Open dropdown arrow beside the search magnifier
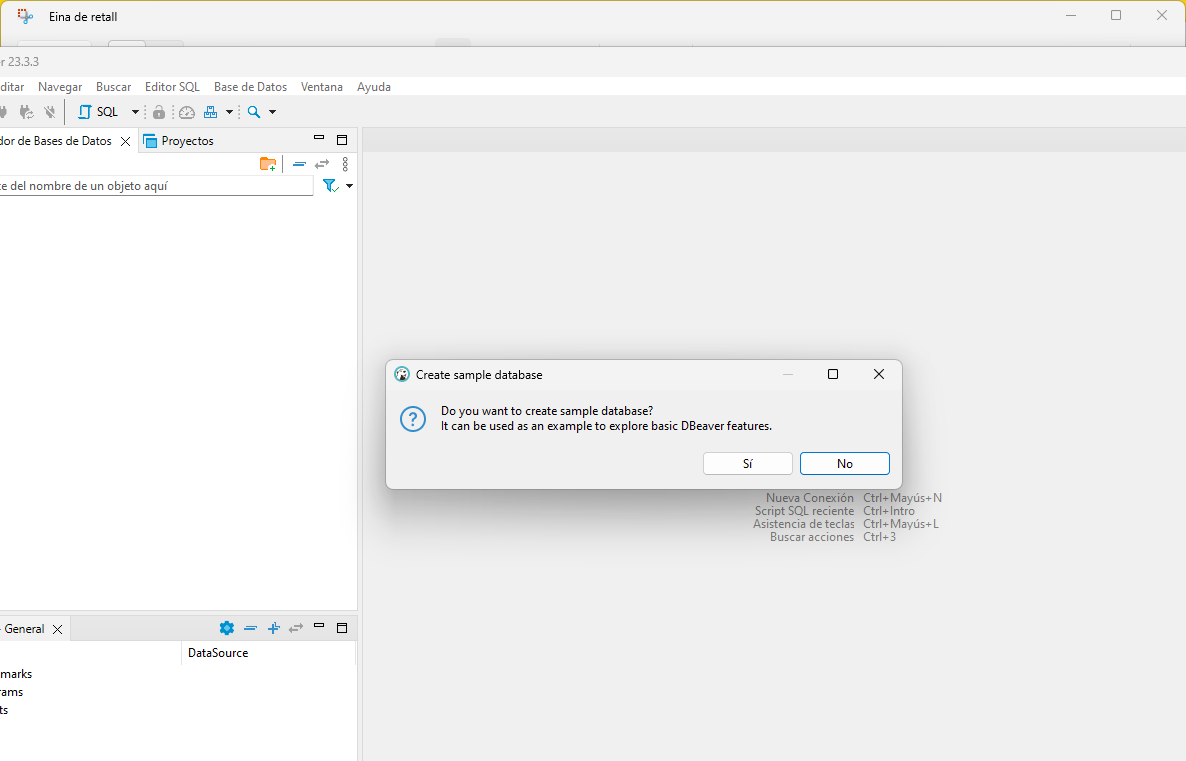Viewport: 1186px width, 761px height. [272, 112]
